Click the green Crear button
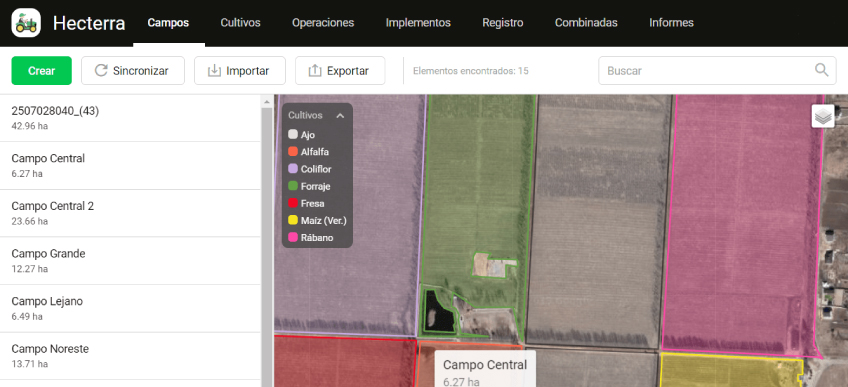The height and width of the screenshot is (387, 848). tap(42, 71)
